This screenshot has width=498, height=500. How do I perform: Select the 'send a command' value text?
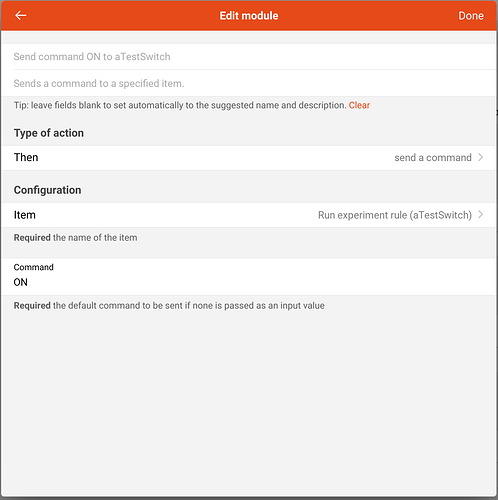(433, 158)
